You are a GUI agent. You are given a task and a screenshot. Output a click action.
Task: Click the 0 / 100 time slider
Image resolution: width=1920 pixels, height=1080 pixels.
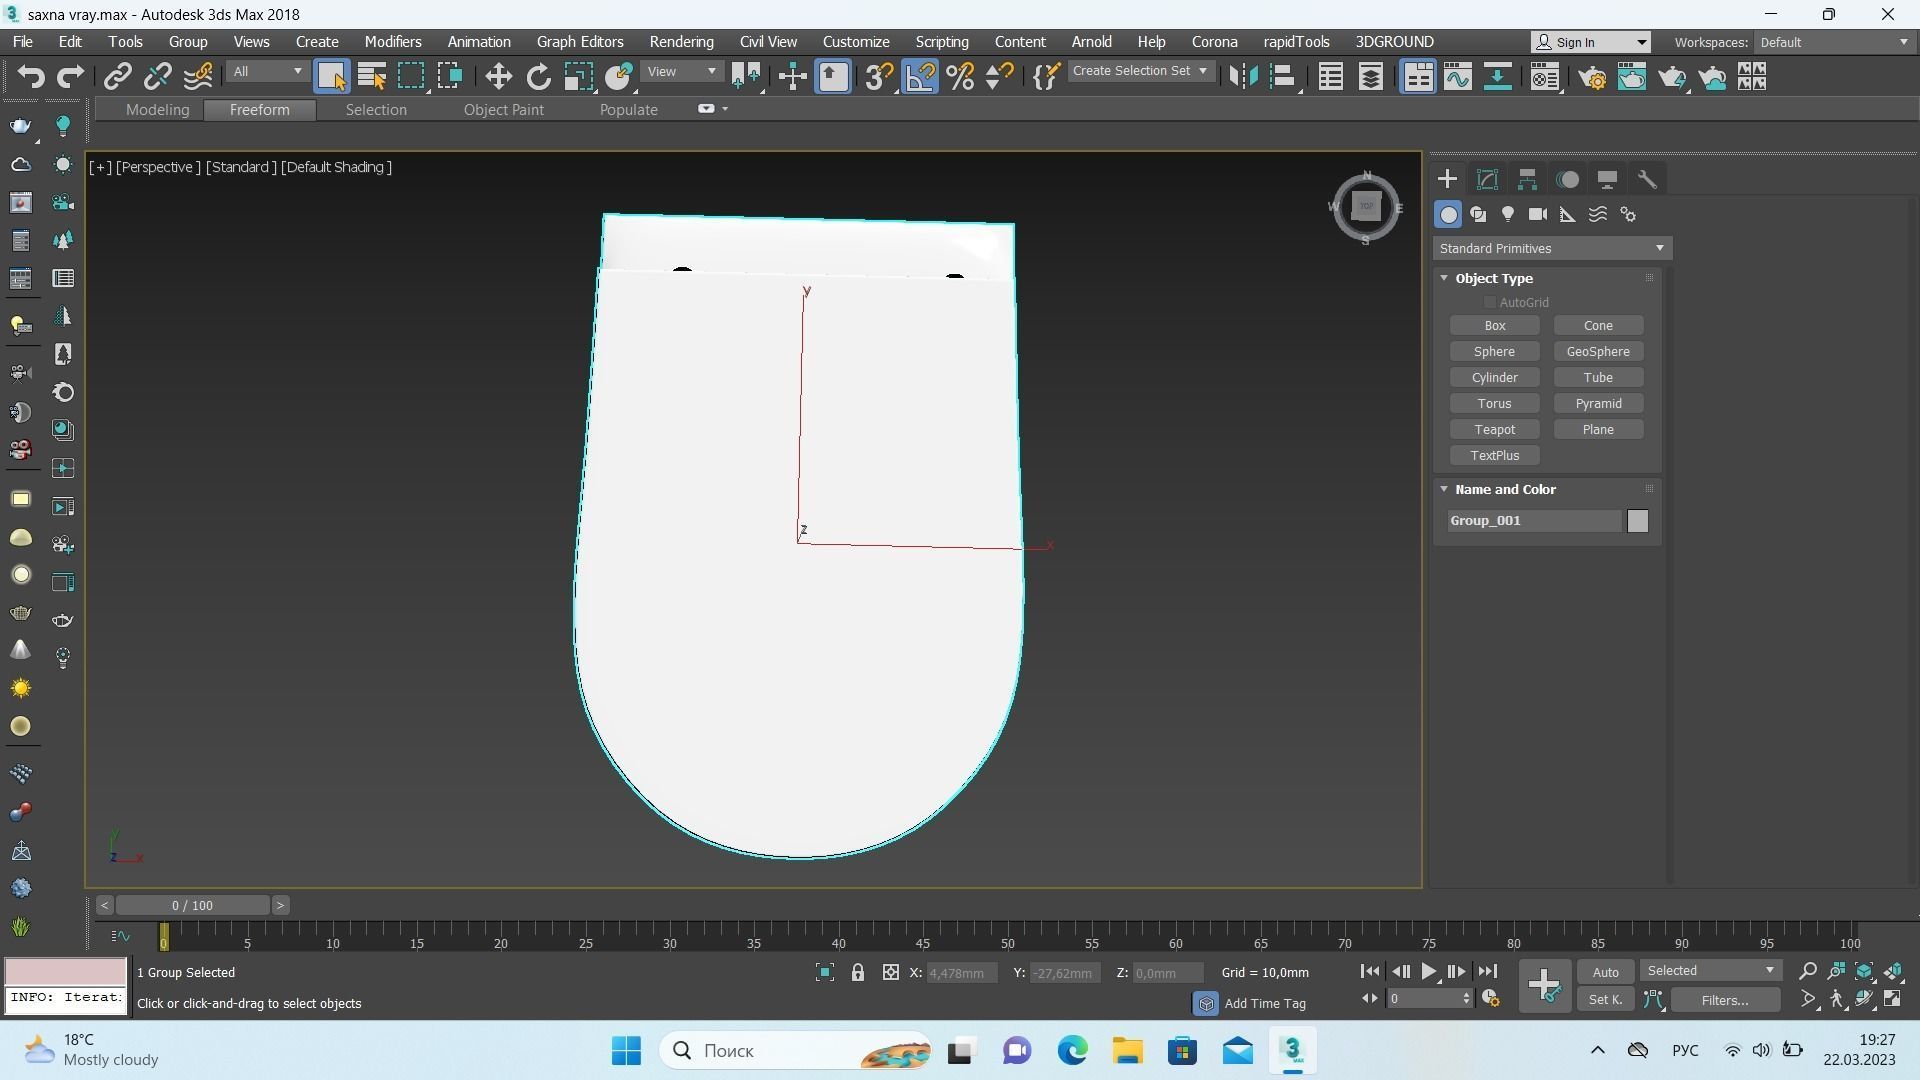pyautogui.click(x=192, y=906)
